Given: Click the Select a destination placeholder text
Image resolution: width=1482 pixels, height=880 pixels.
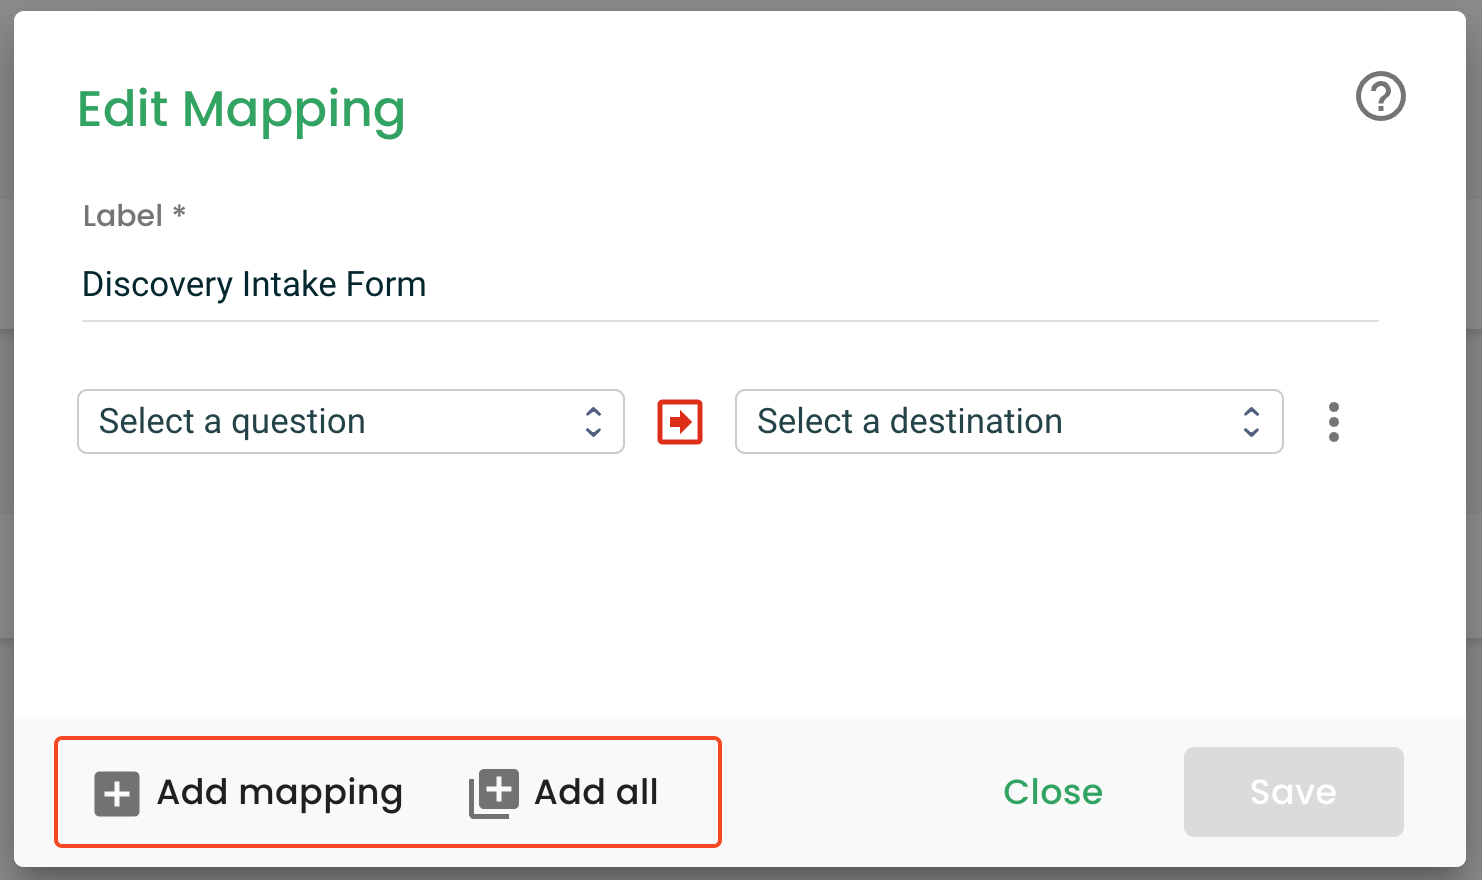Looking at the screenshot, I should [910, 421].
